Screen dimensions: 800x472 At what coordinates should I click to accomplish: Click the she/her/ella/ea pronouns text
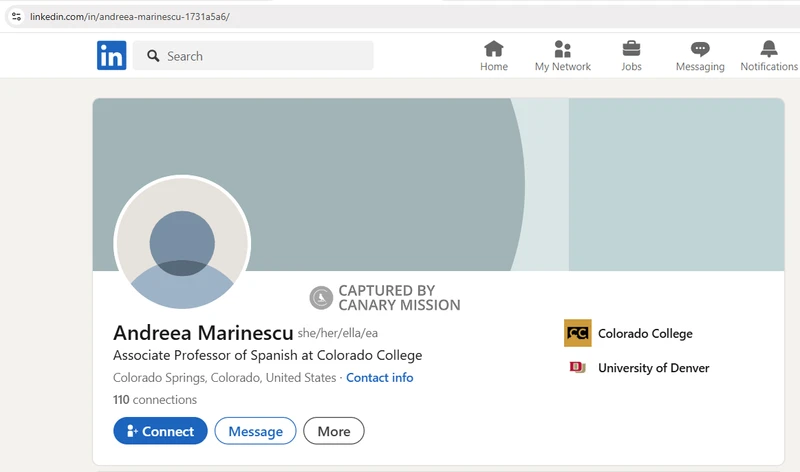click(x=338, y=333)
